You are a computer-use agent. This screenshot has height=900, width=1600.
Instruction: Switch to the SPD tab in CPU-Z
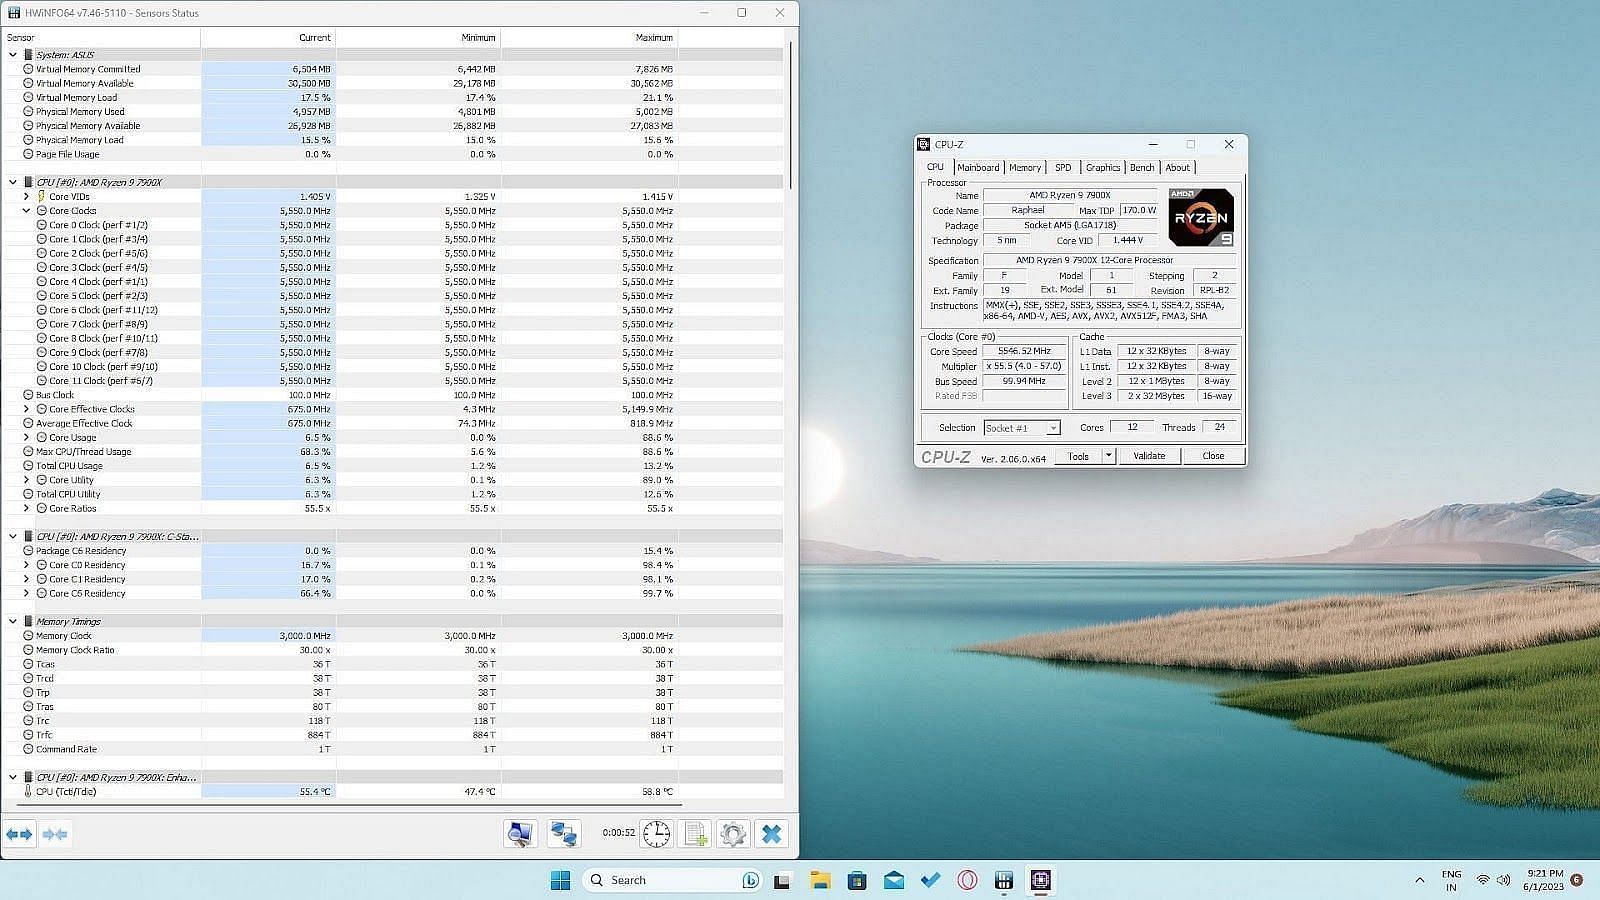tap(1063, 168)
